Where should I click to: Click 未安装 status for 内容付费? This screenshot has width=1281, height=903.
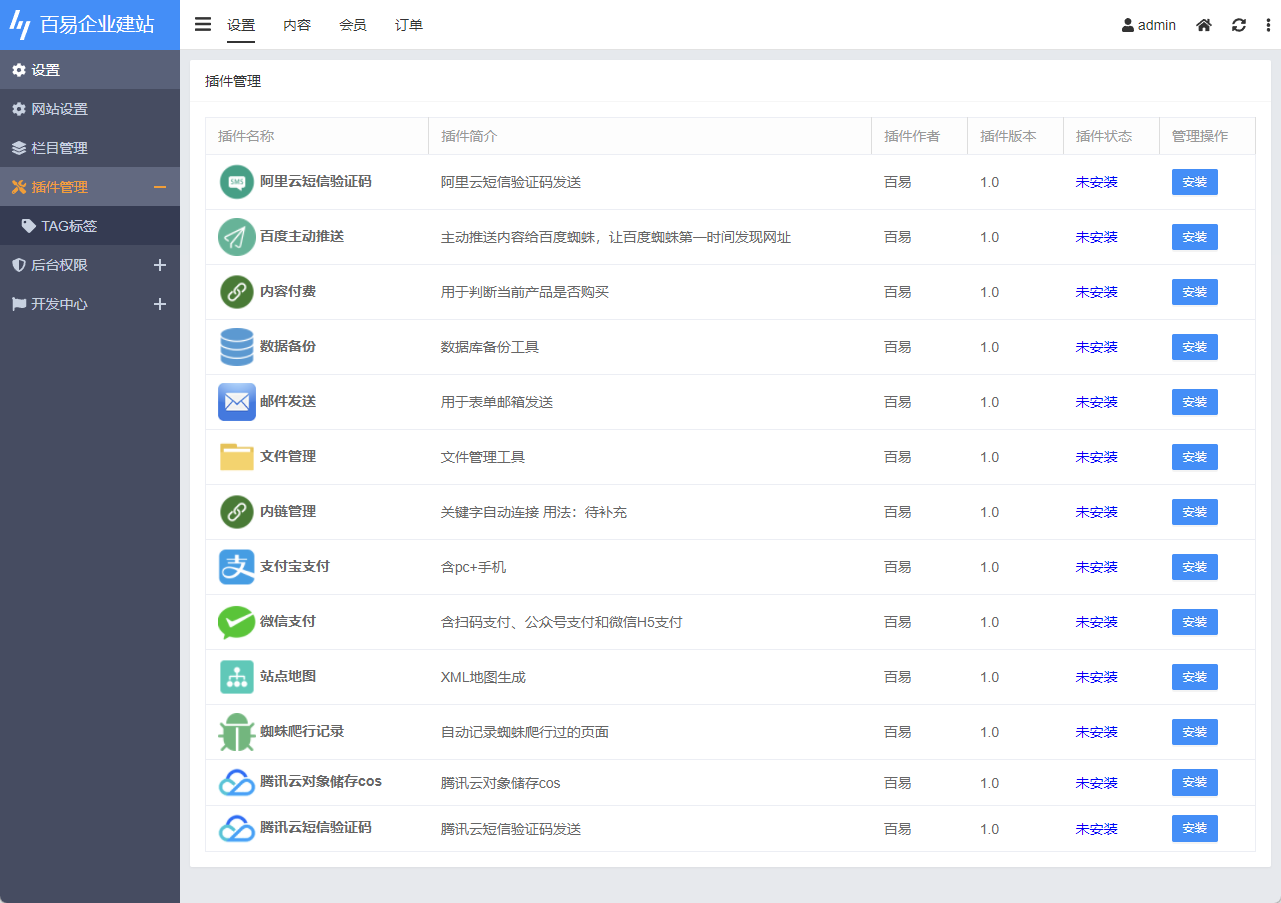(x=1096, y=293)
